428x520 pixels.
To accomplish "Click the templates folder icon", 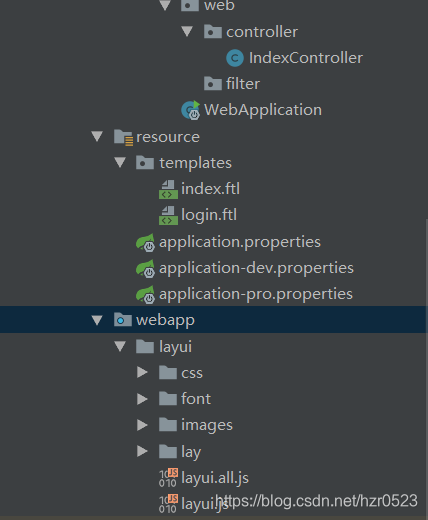I will pyautogui.click(x=145, y=163).
